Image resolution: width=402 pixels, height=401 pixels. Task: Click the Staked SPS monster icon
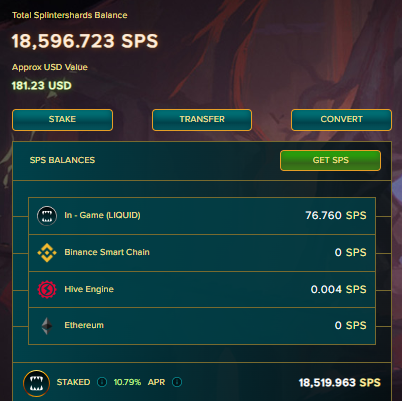pos(36,383)
